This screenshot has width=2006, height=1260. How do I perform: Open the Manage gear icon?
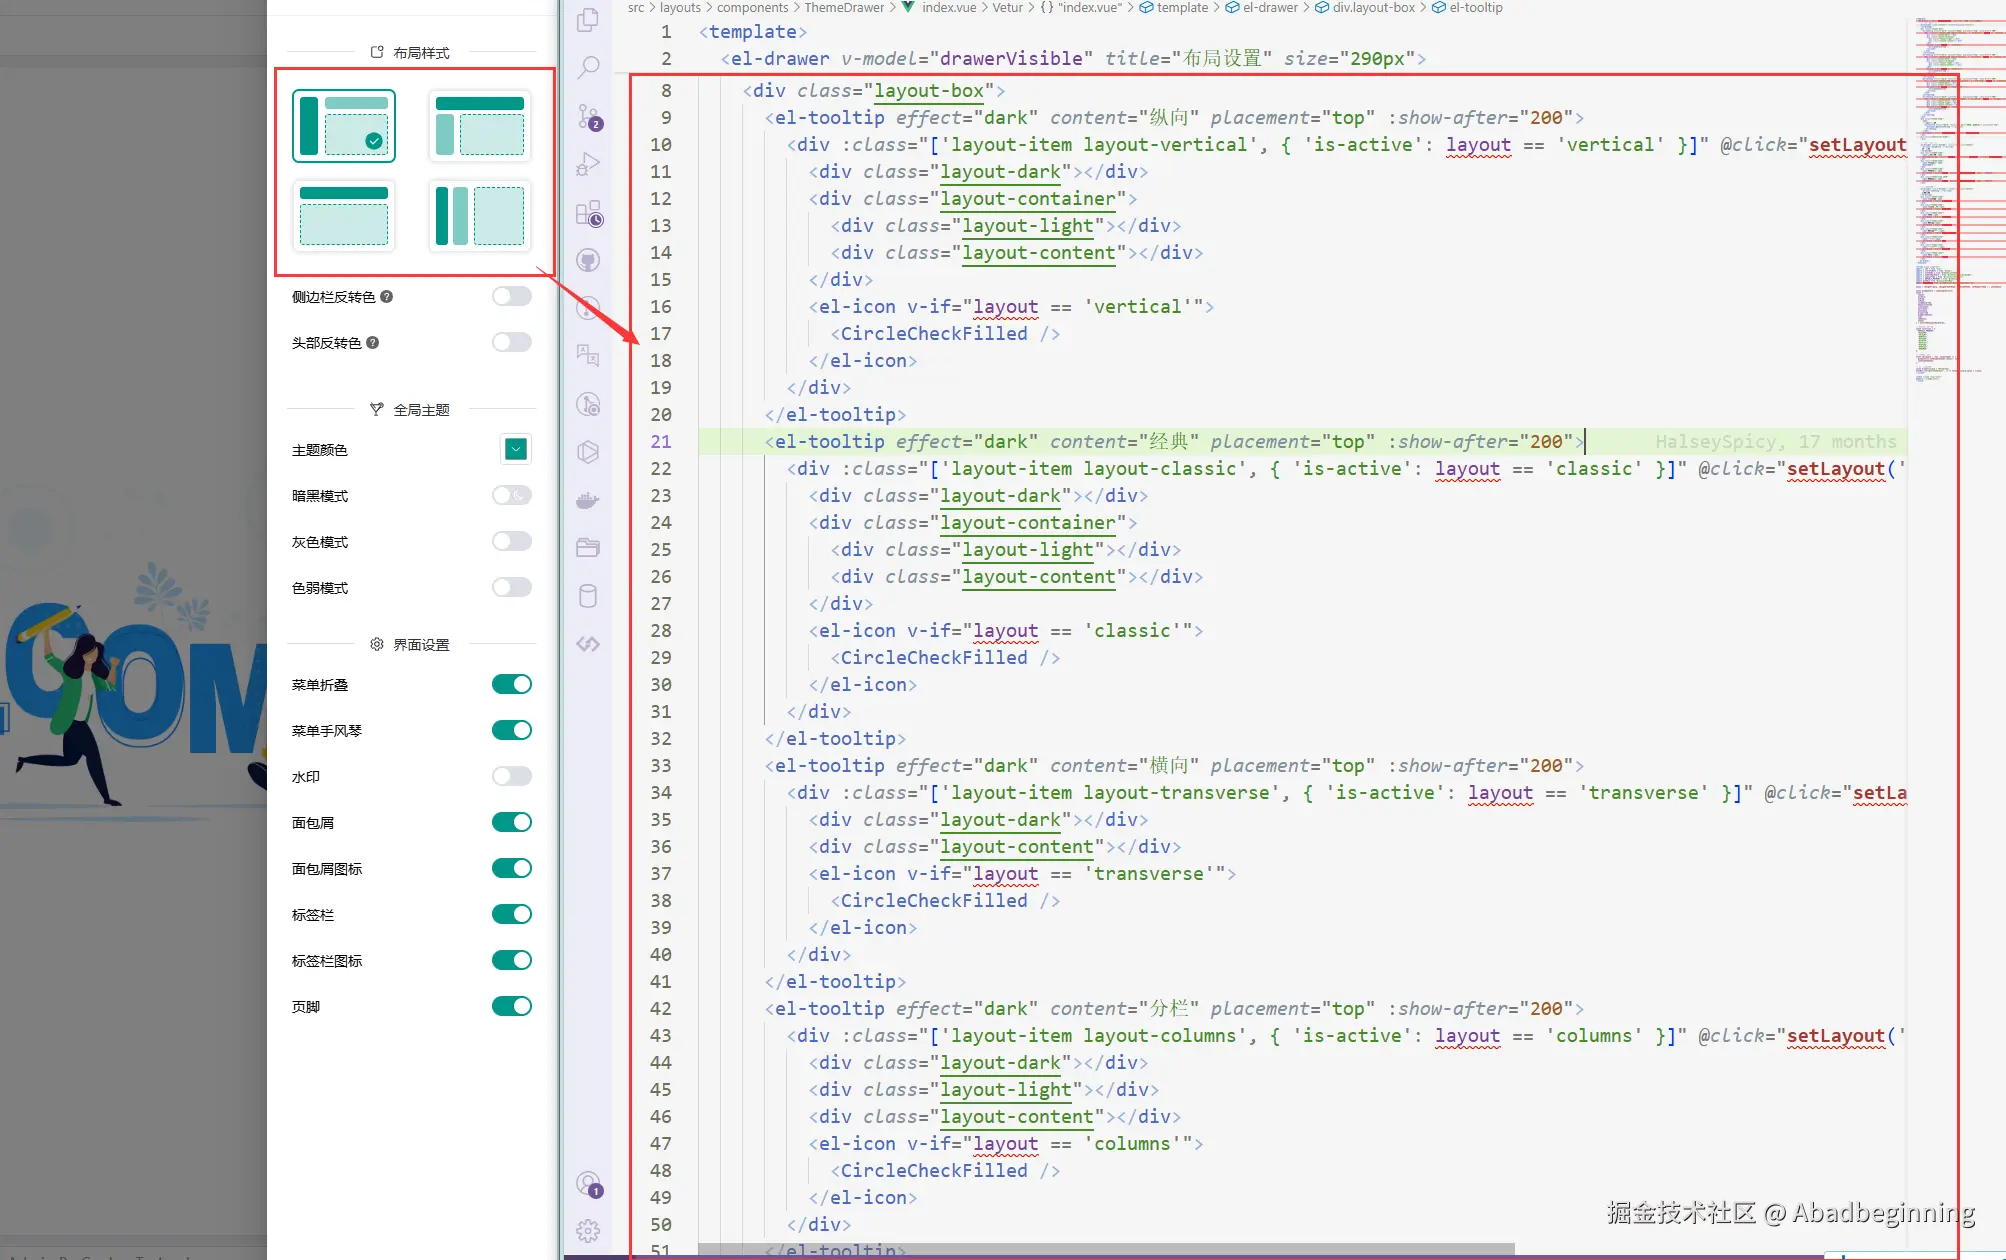pyautogui.click(x=588, y=1230)
